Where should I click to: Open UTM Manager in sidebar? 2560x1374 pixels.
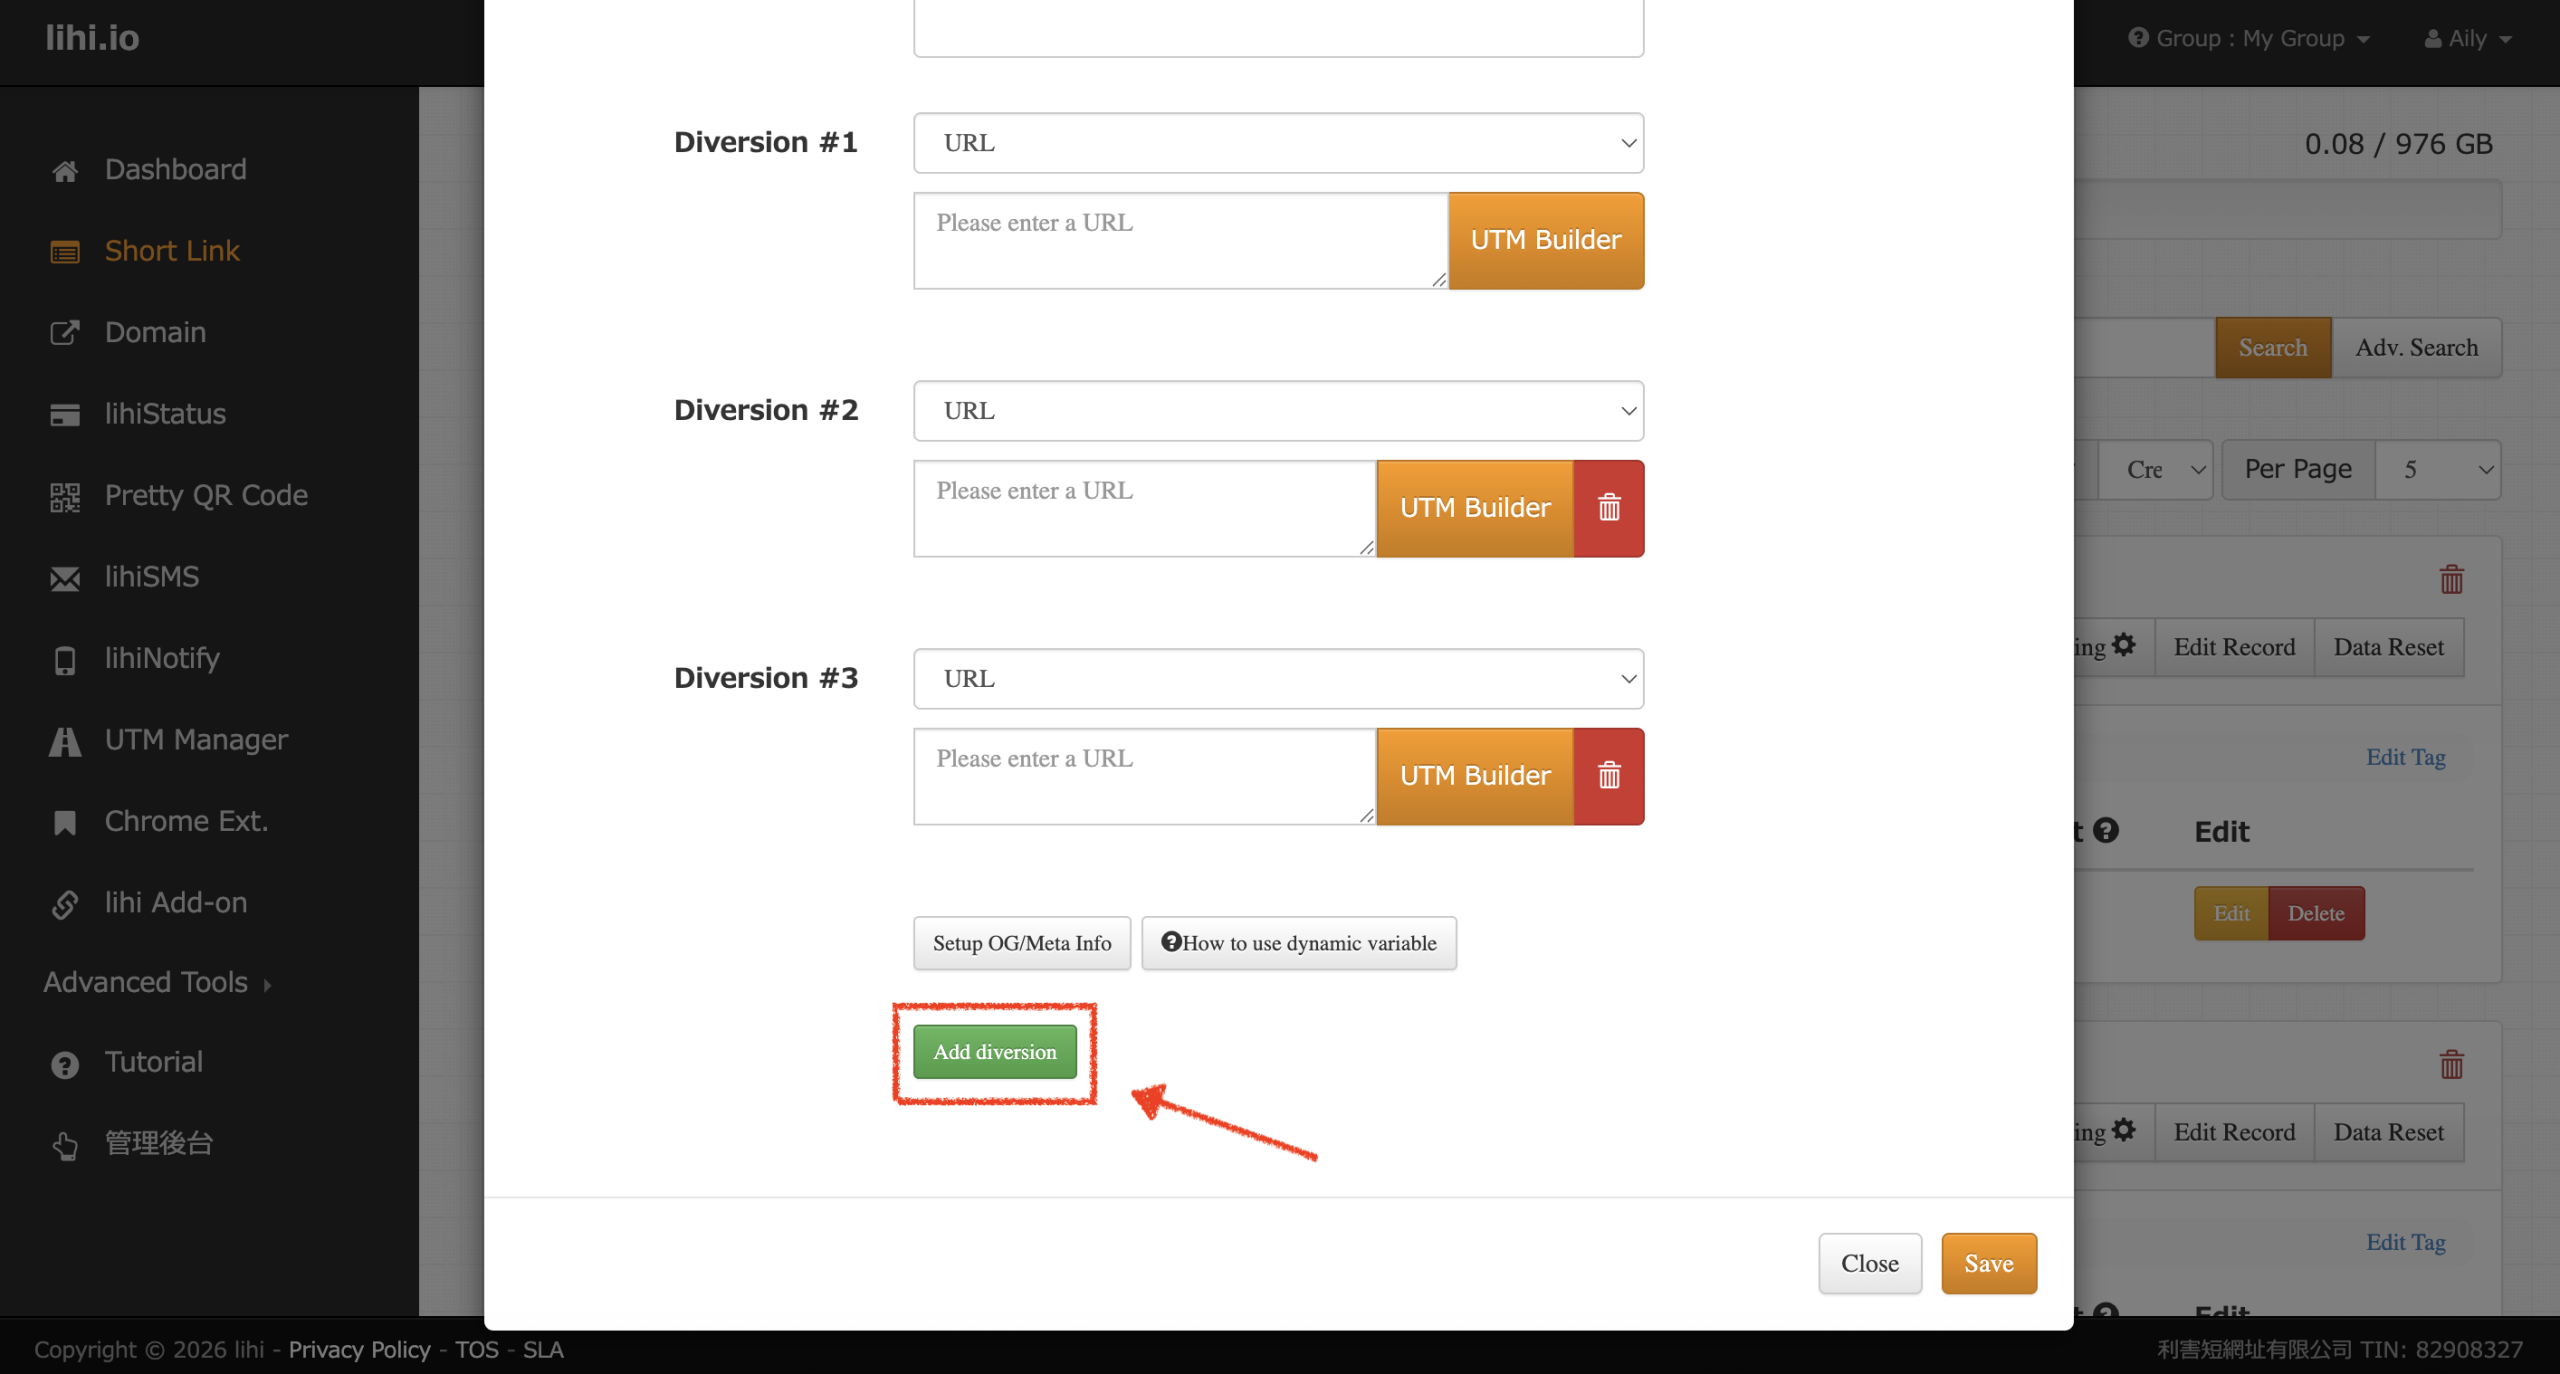pos(195,740)
